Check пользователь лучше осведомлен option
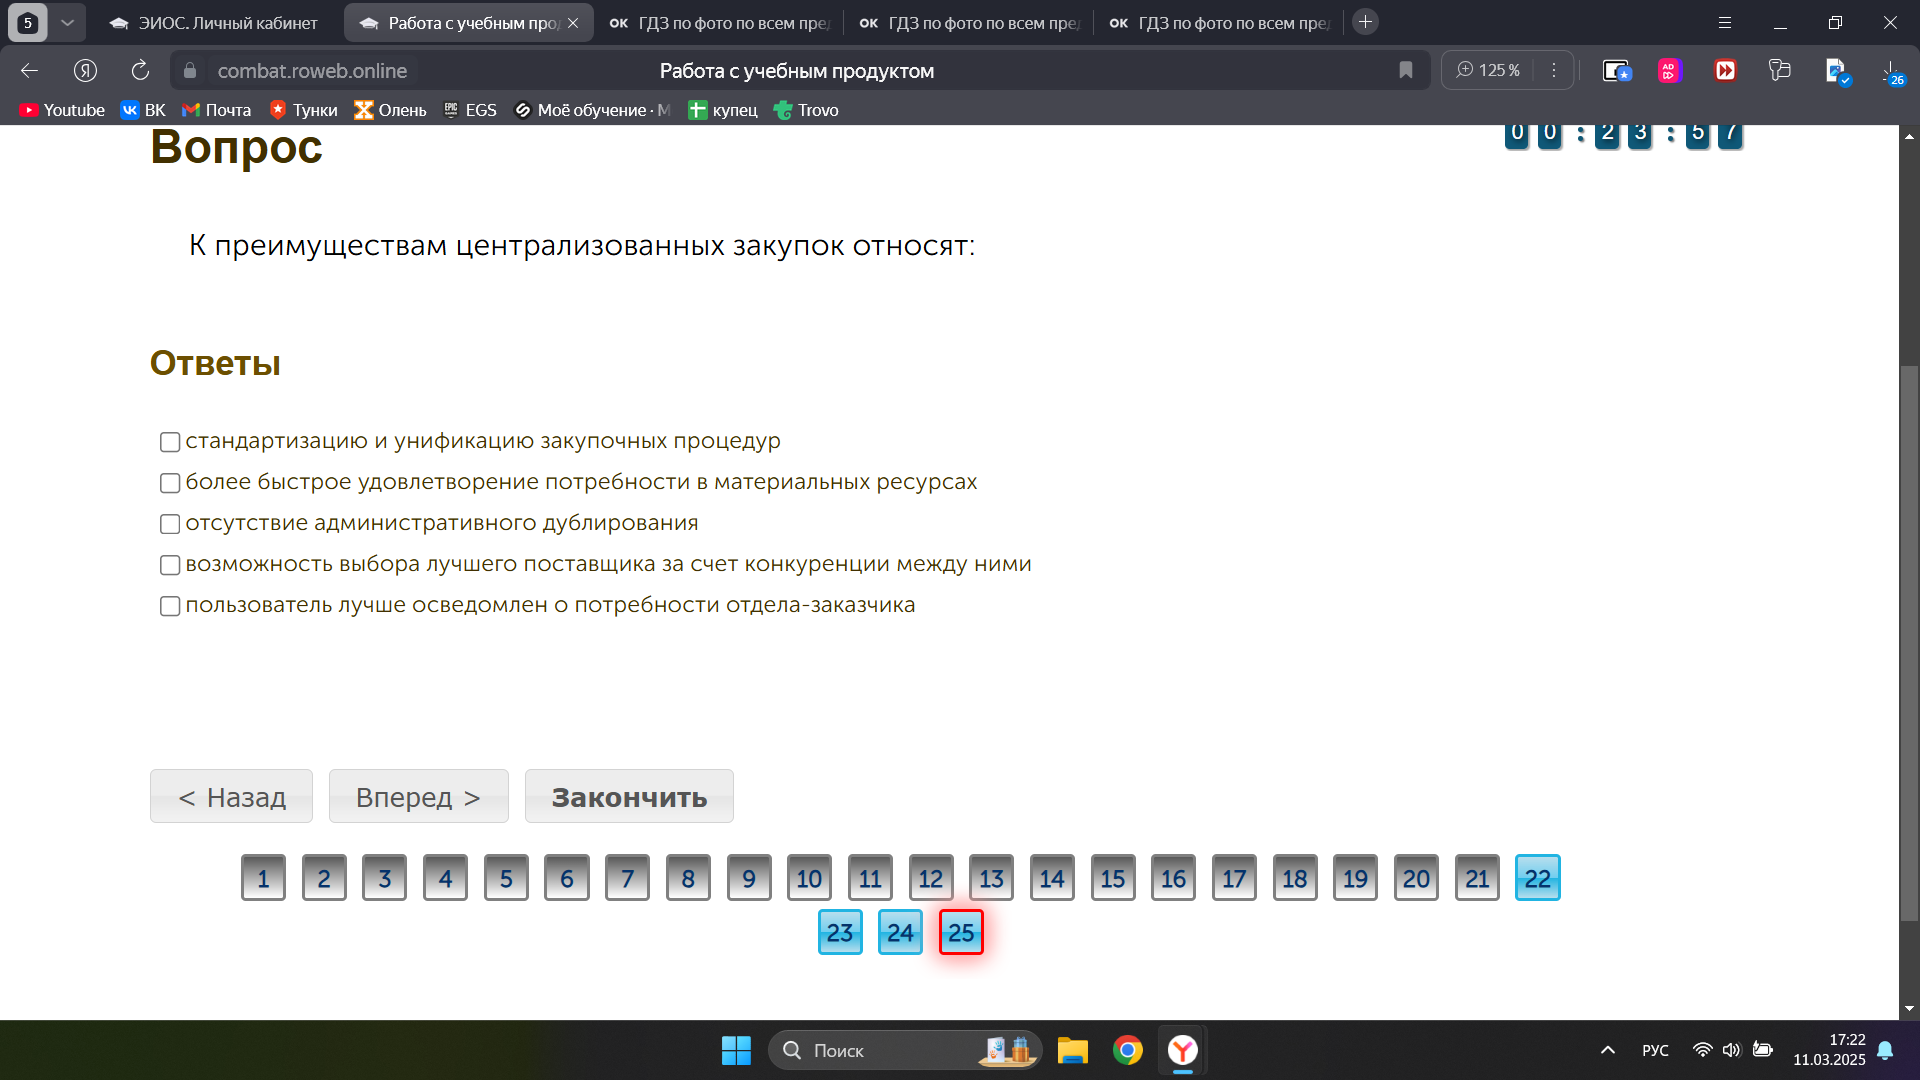The image size is (1920, 1080). [170, 606]
